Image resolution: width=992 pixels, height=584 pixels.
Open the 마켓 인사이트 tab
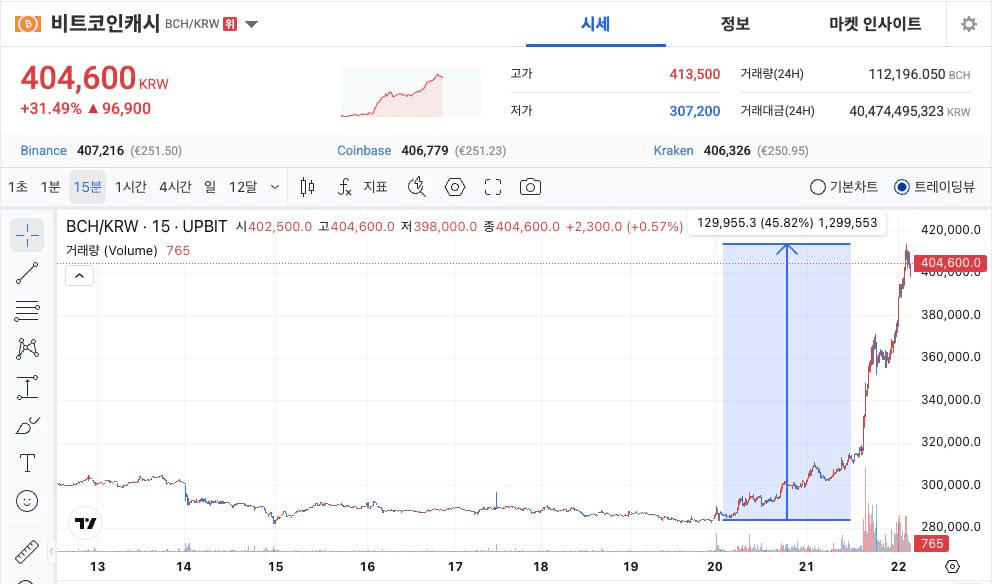click(875, 24)
